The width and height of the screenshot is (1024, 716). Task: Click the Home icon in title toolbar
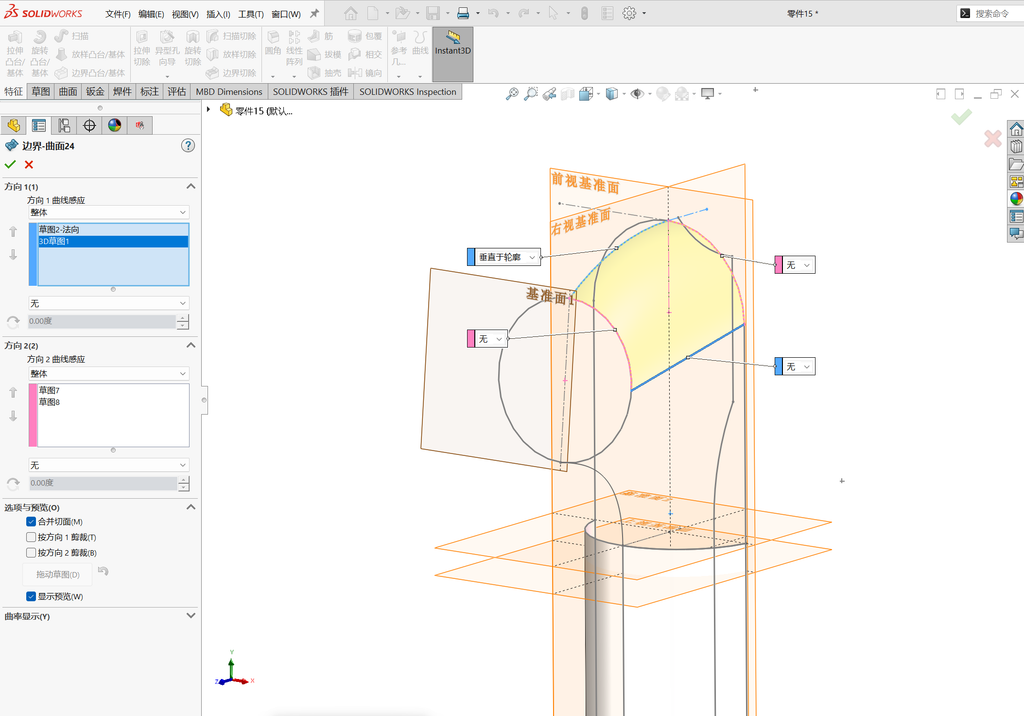click(351, 13)
